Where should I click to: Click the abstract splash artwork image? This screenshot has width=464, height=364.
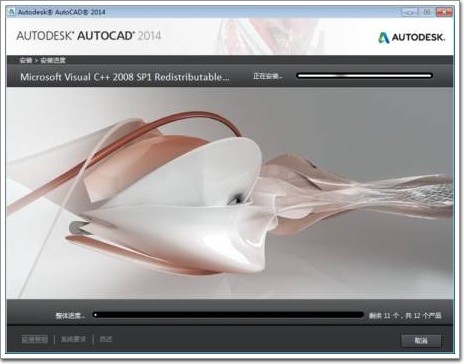pyautogui.click(x=230, y=193)
